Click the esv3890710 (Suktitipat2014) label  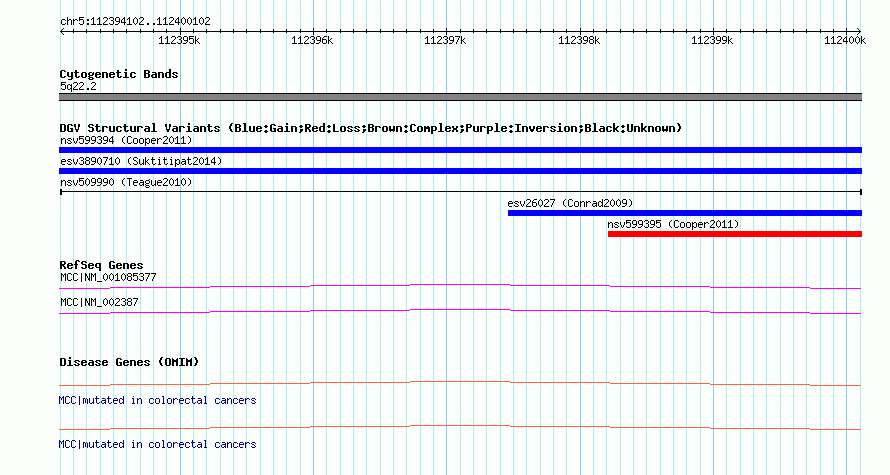point(141,161)
